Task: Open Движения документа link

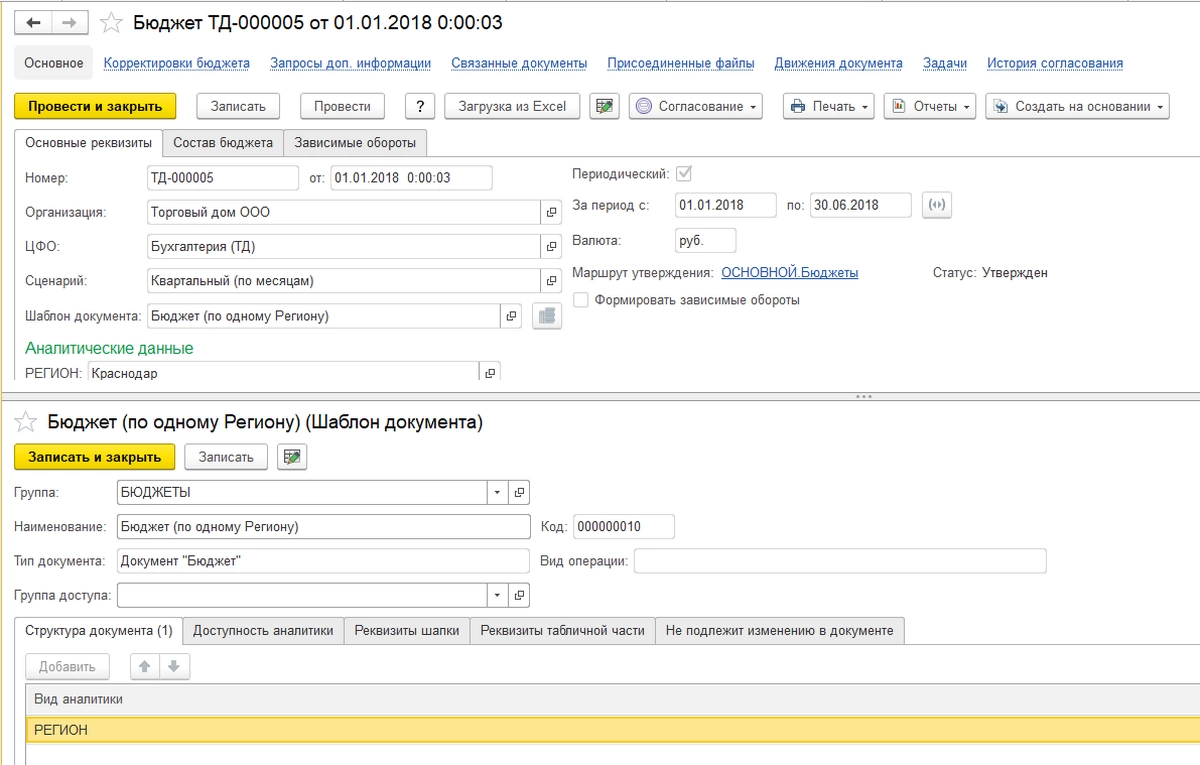Action: [x=838, y=63]
